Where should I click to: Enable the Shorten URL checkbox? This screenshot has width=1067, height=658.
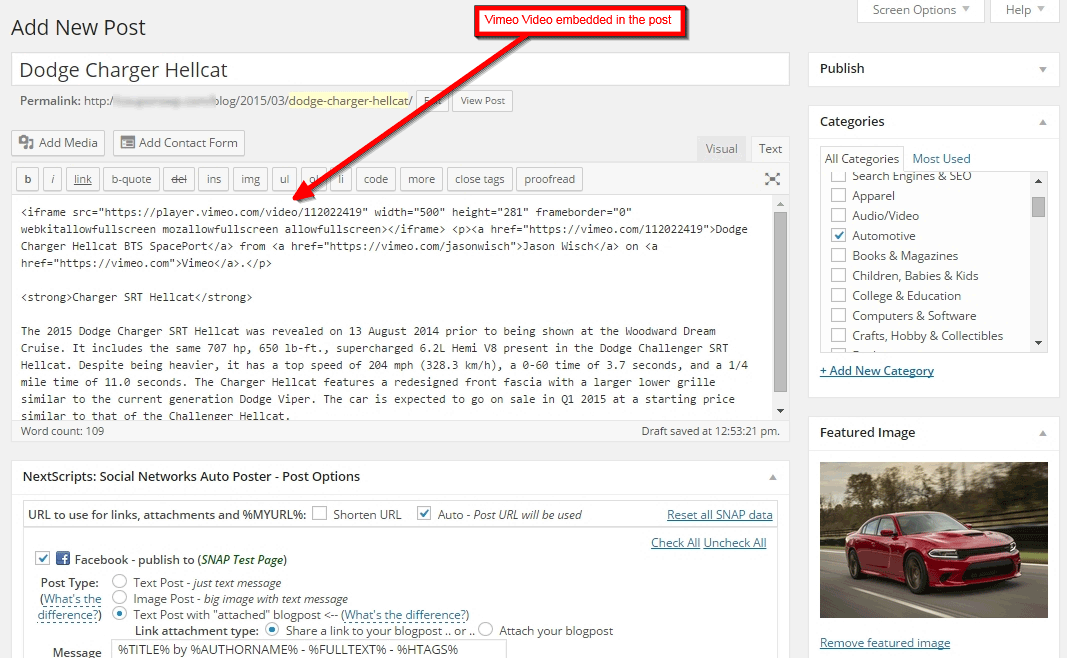point(319,514)
